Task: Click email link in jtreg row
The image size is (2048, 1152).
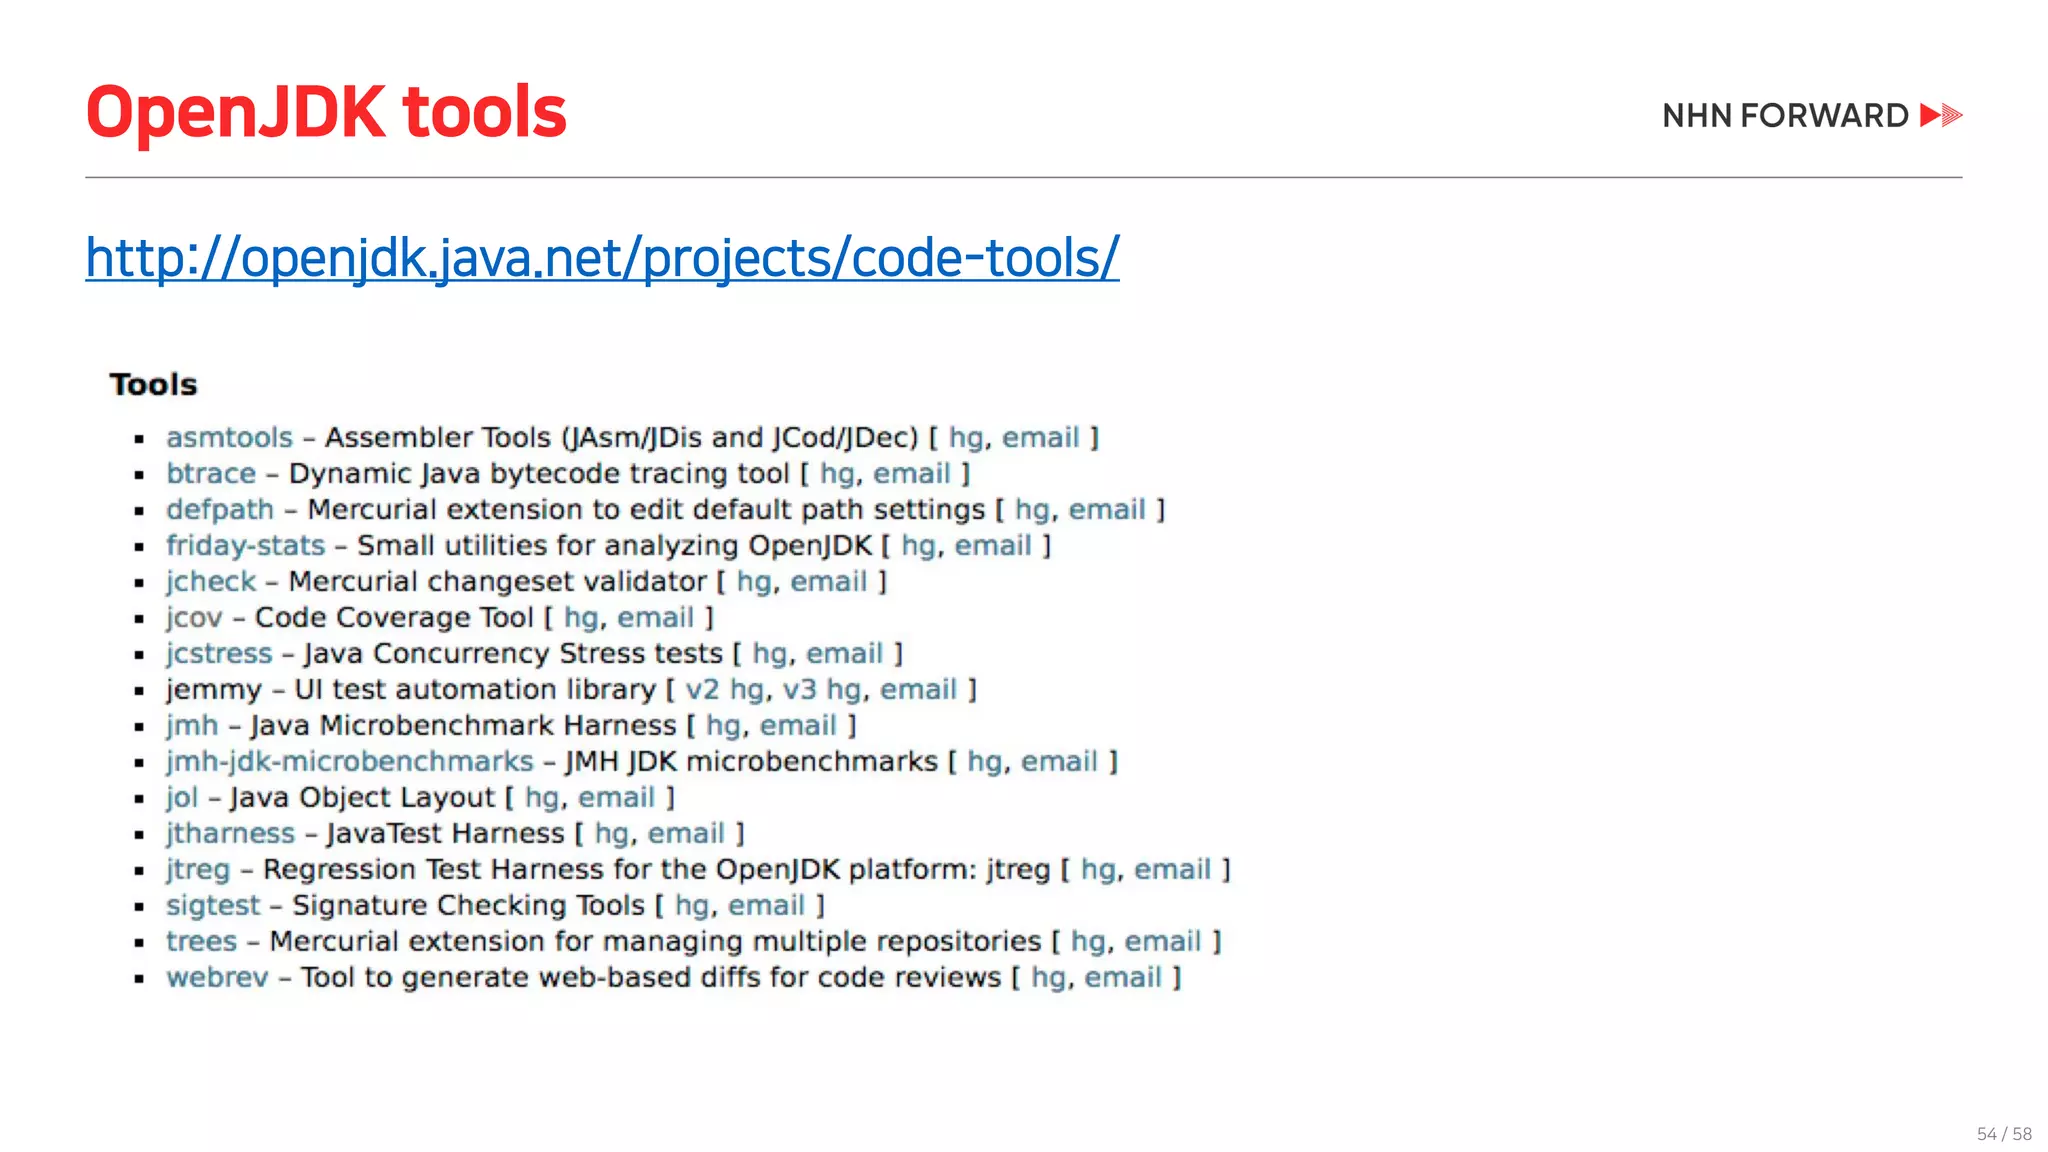Action: 1173,870
